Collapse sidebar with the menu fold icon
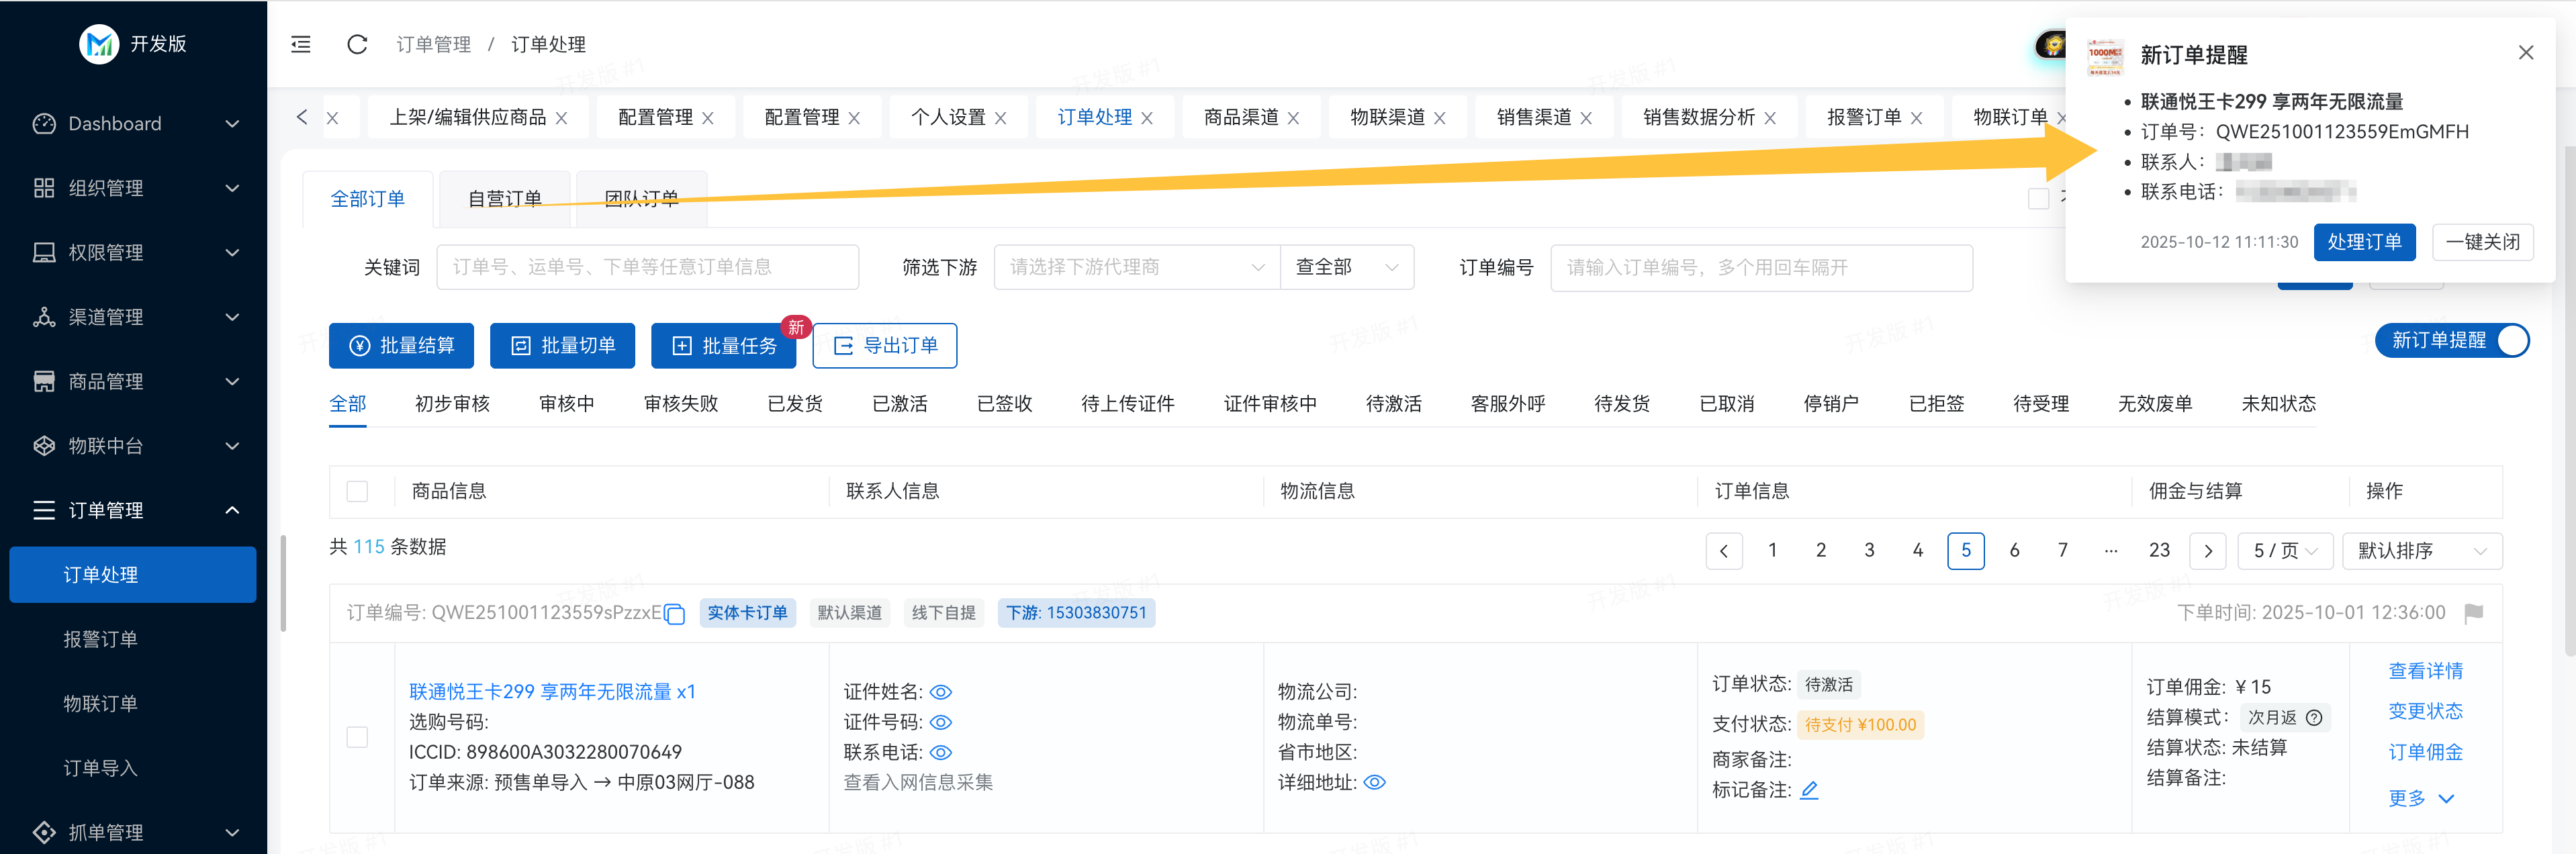 301,44
